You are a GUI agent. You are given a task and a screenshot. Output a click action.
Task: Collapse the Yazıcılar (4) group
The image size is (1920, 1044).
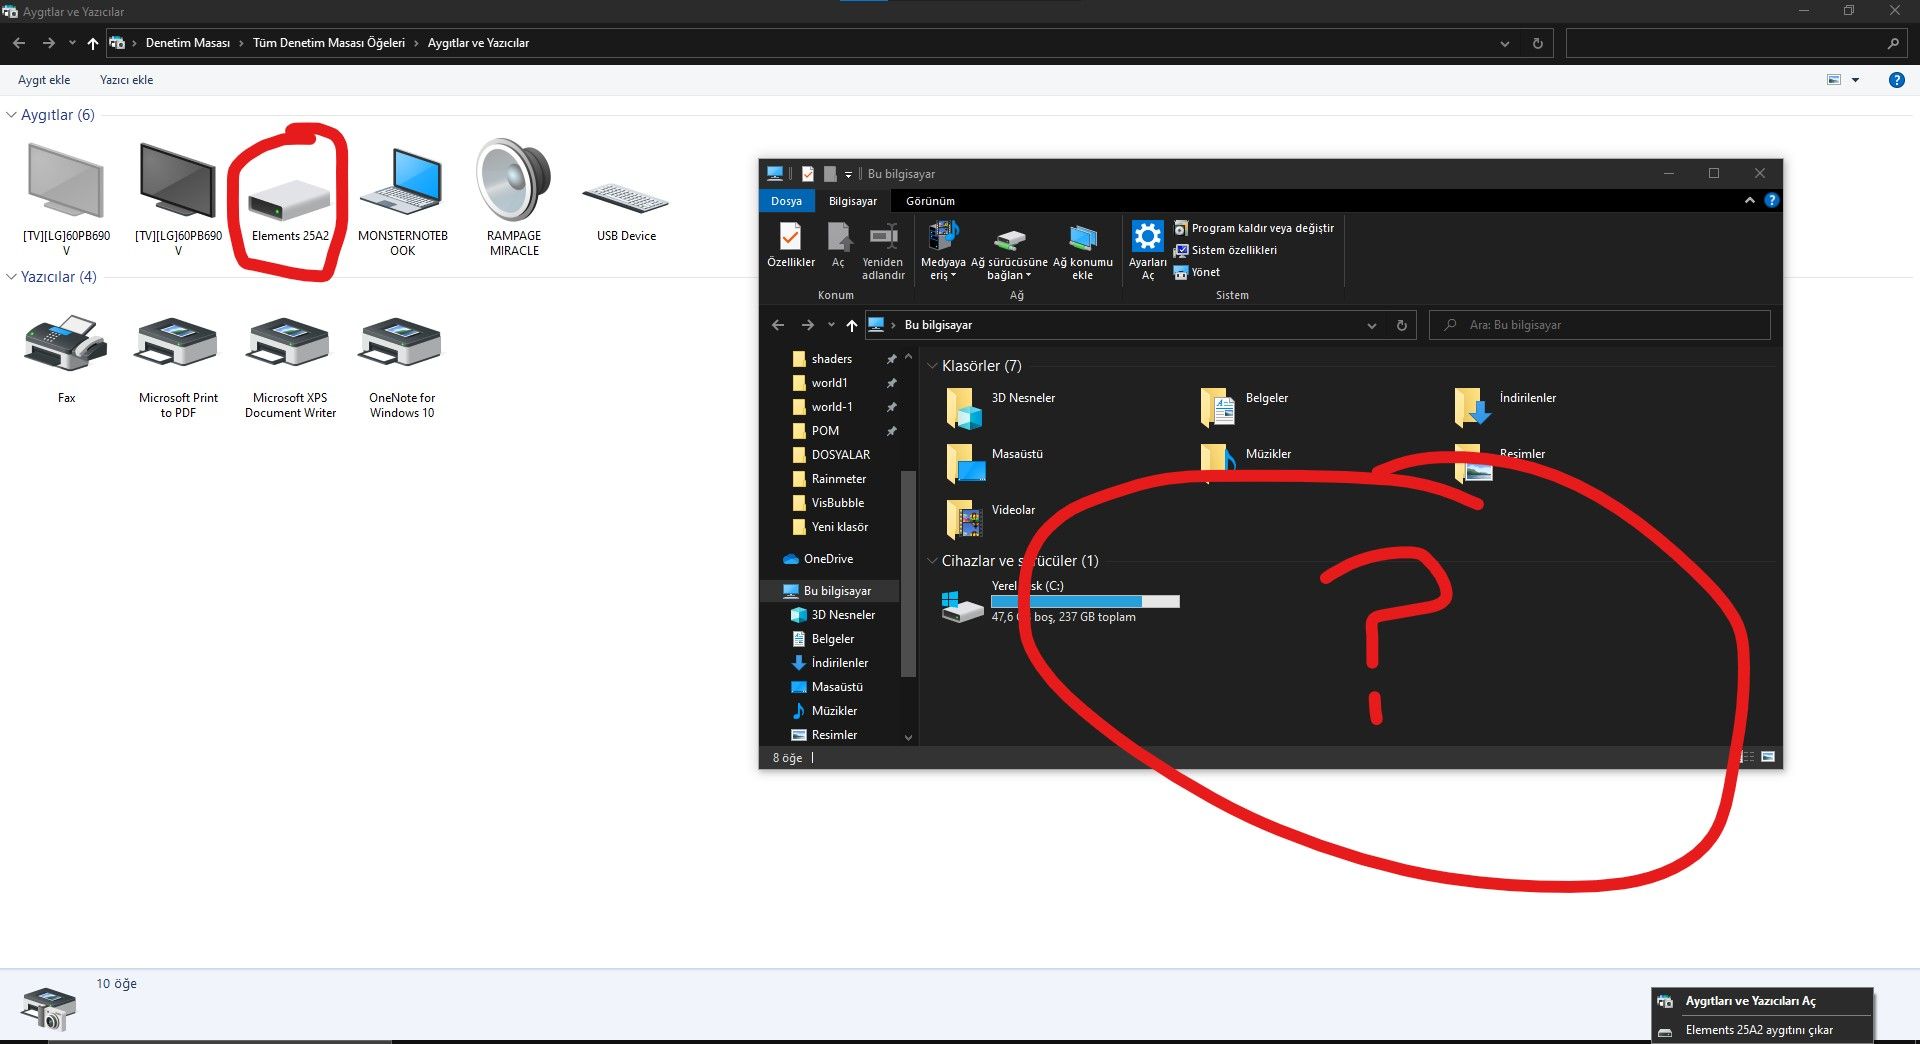click(x=11, y=277)
